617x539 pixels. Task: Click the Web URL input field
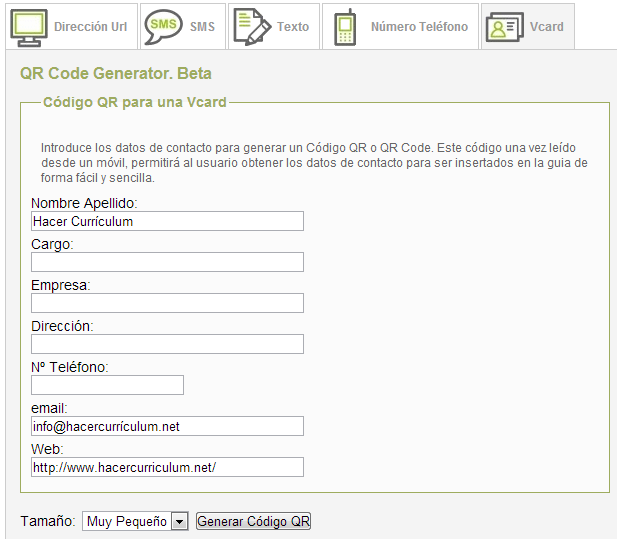point(167,467)
